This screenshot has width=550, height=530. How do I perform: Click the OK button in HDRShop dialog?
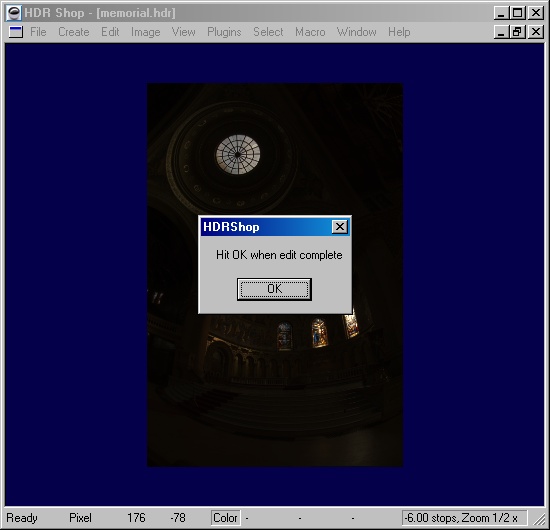point(274,289)
